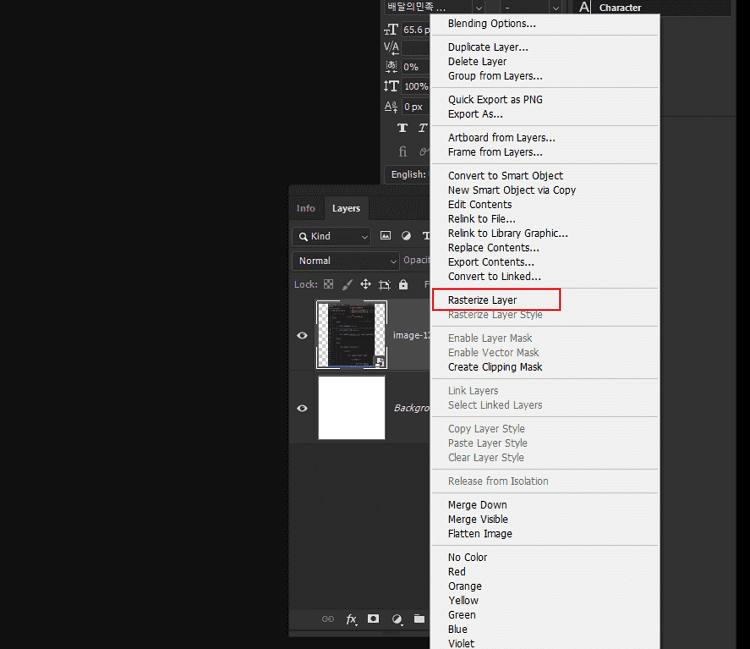The image size is (750, 649).
Task: Set layer label to No Color
Action: [x=545, y=558]
